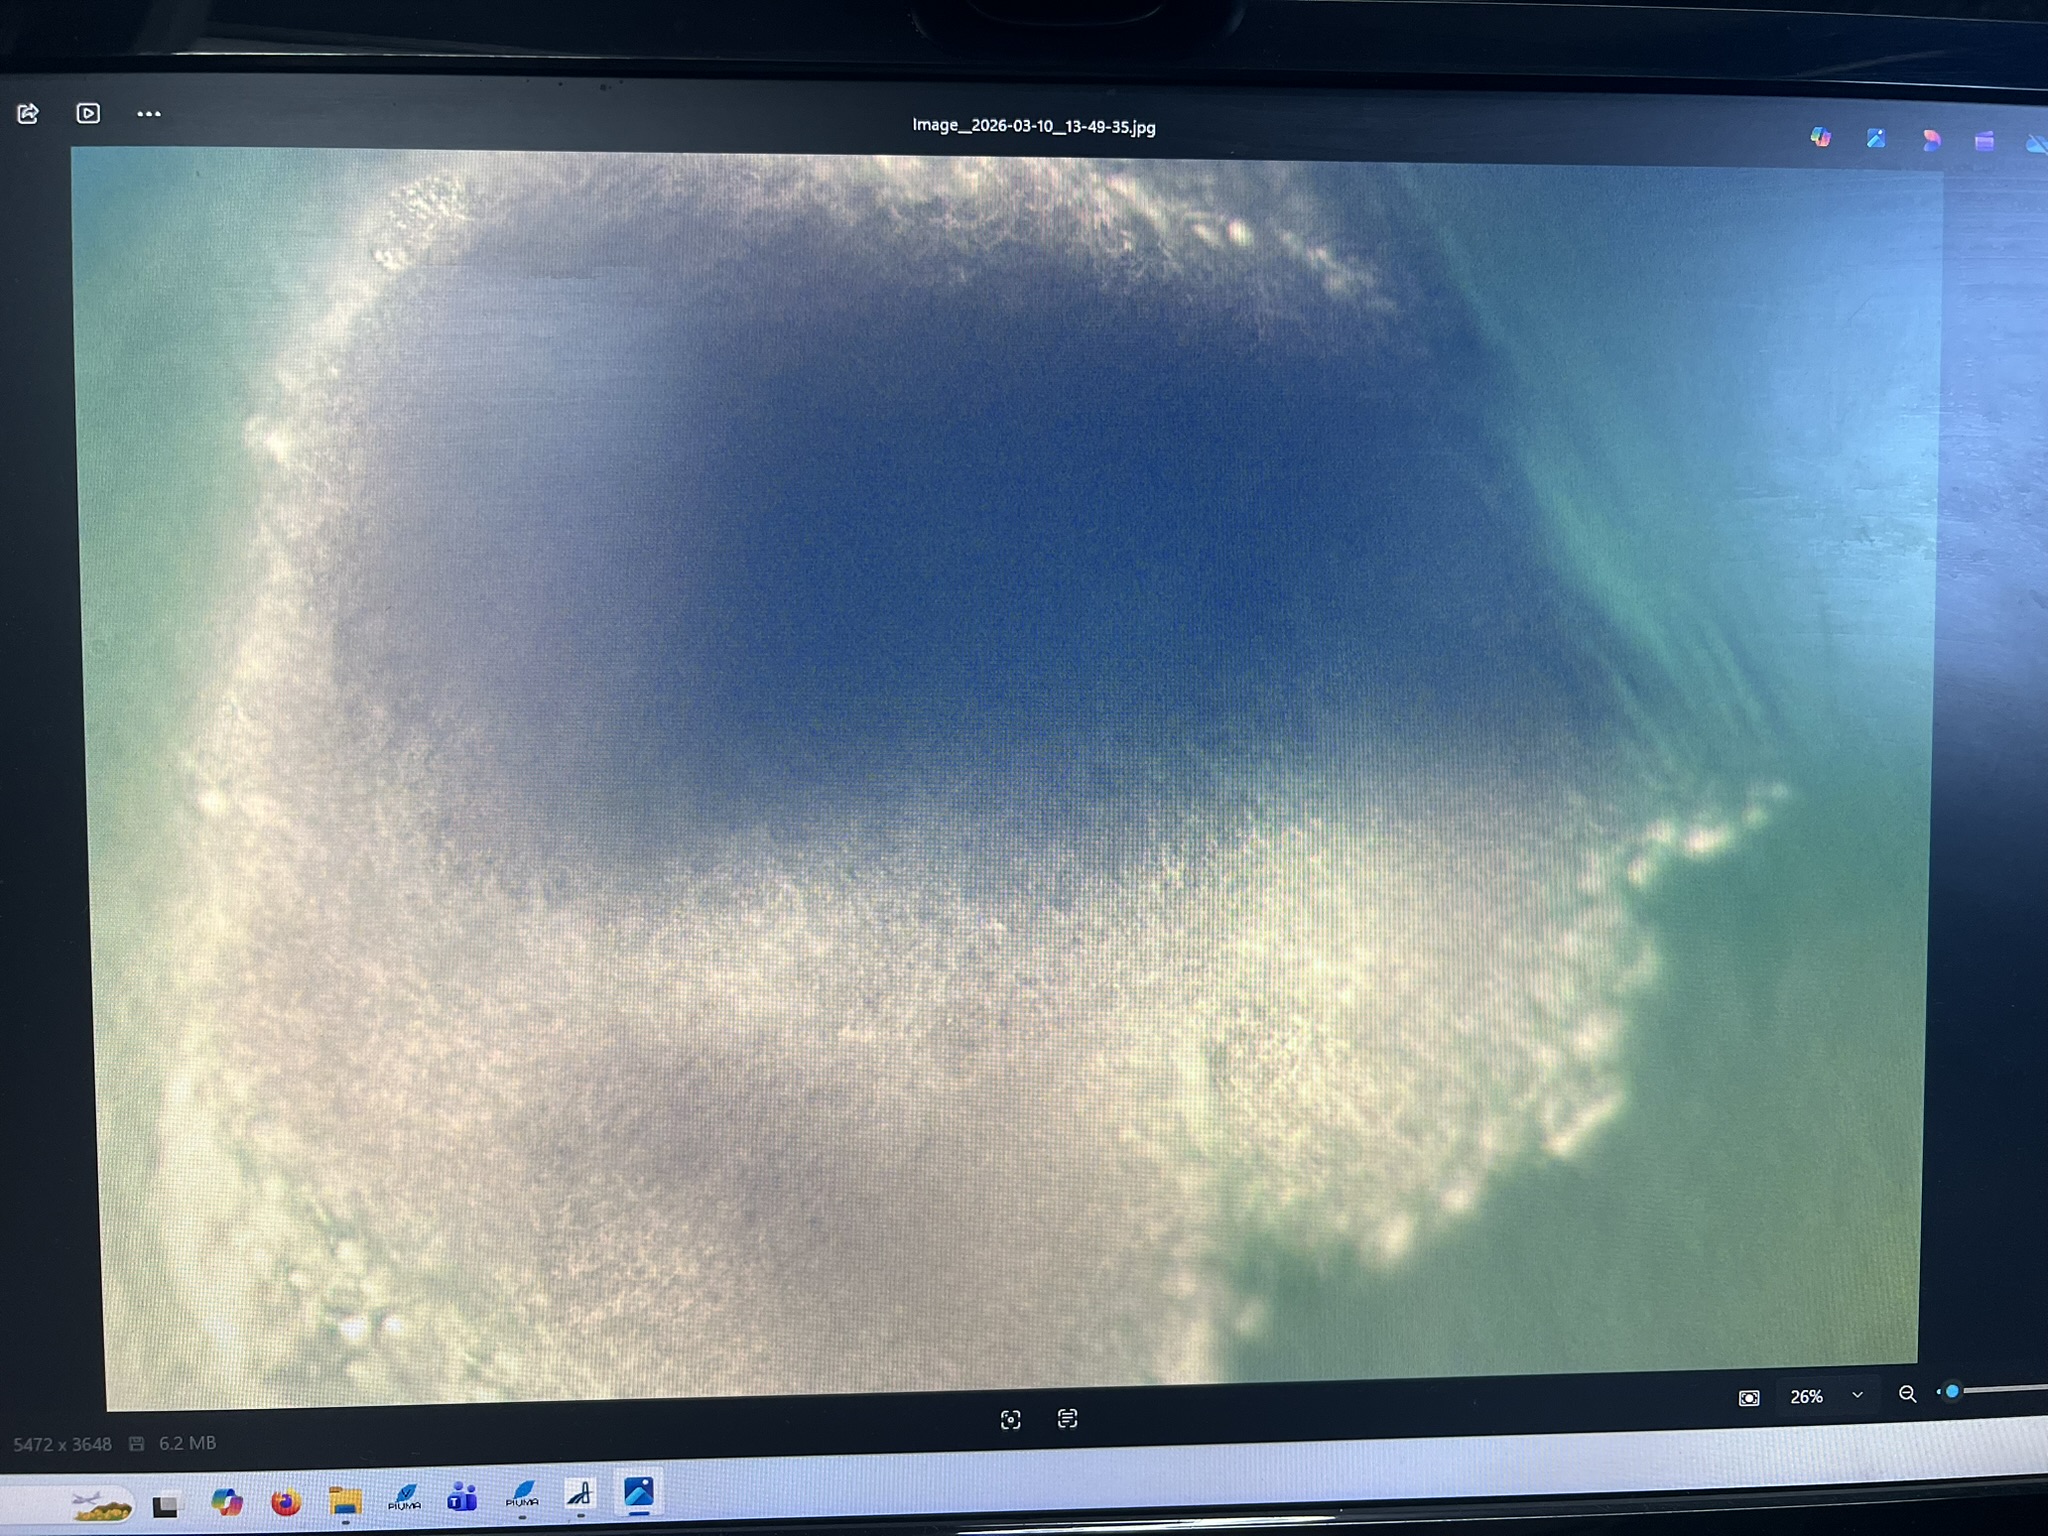2048x1536 pixels.
Task: Start the slideshow from the top toolbar
Action: coord(88,113)
